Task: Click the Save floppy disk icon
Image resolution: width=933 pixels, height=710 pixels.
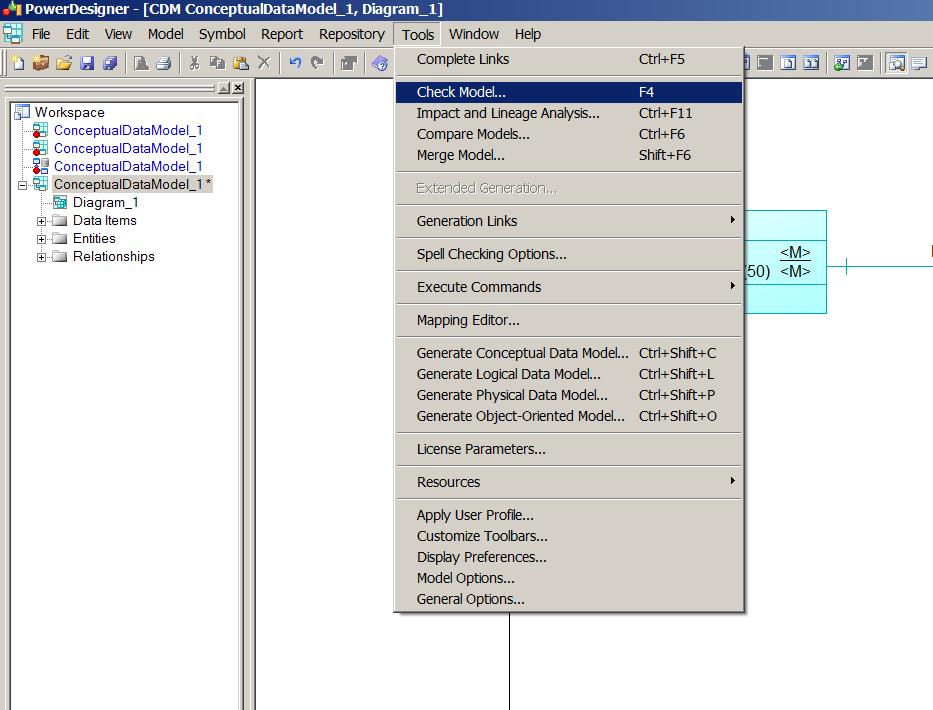Action: pyautogui.click(x=87, y=62)
